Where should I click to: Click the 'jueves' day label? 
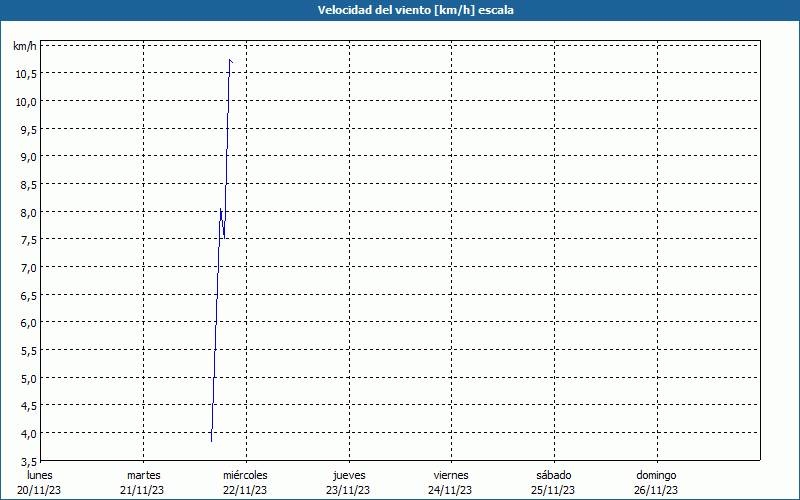349,475
